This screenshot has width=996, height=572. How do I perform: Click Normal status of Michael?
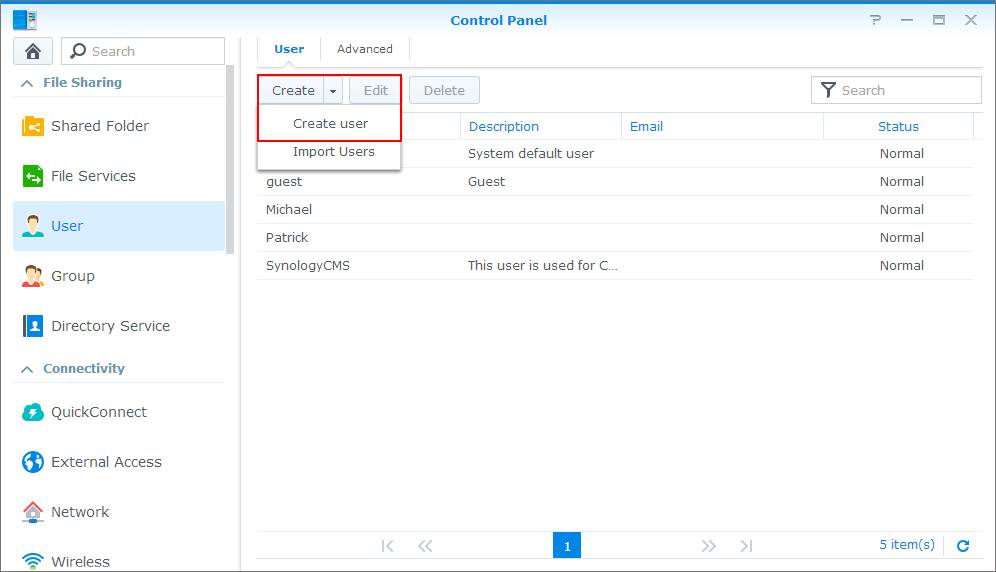(901, 210)
